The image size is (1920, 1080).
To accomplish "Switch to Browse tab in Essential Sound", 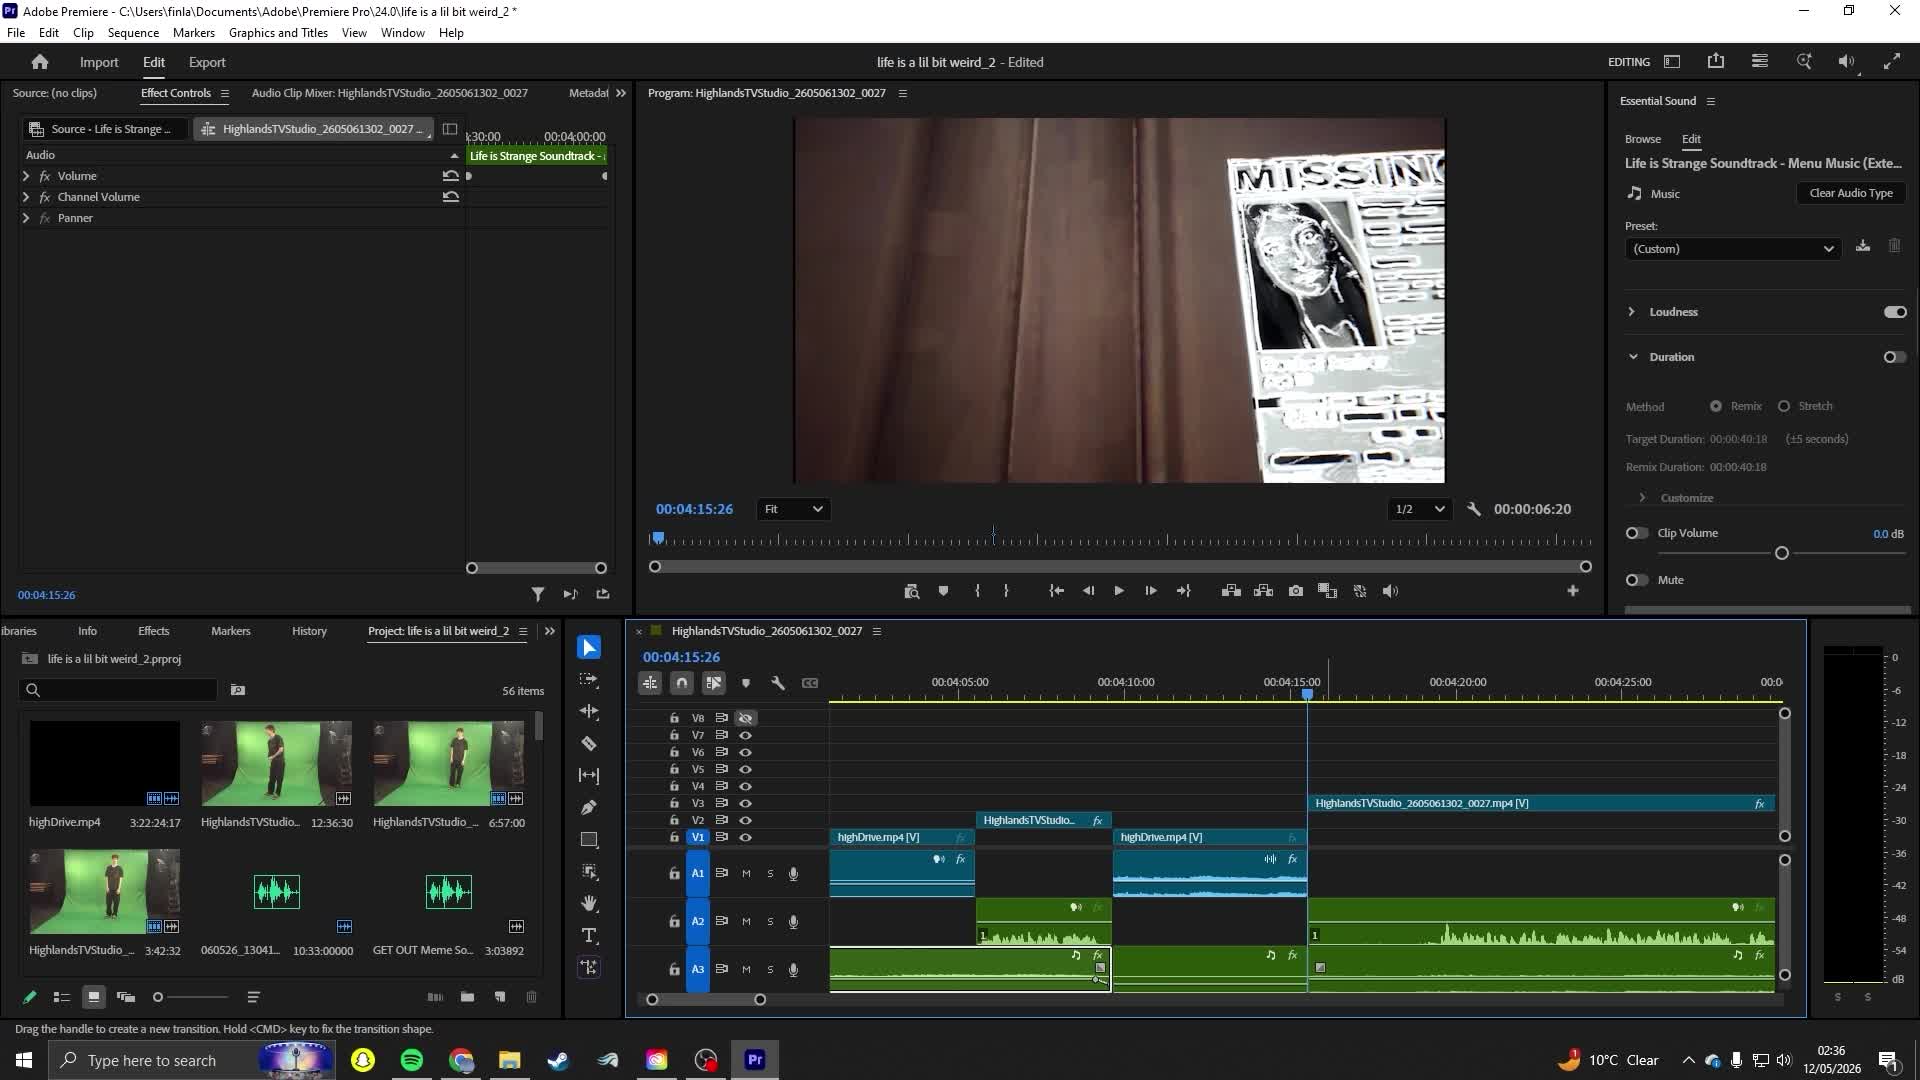I will [x=1643, y=139].
